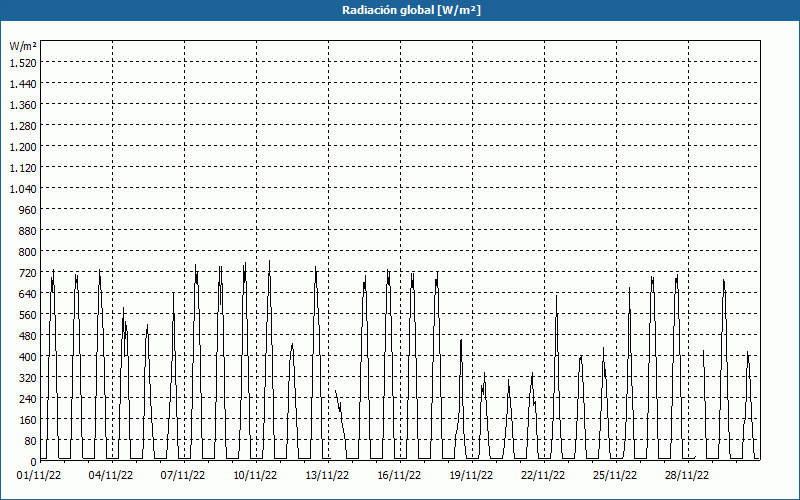Screen dimensions: 800x500
Task: Select the 04/11/22 date label
Action: [x=111, y=476]
